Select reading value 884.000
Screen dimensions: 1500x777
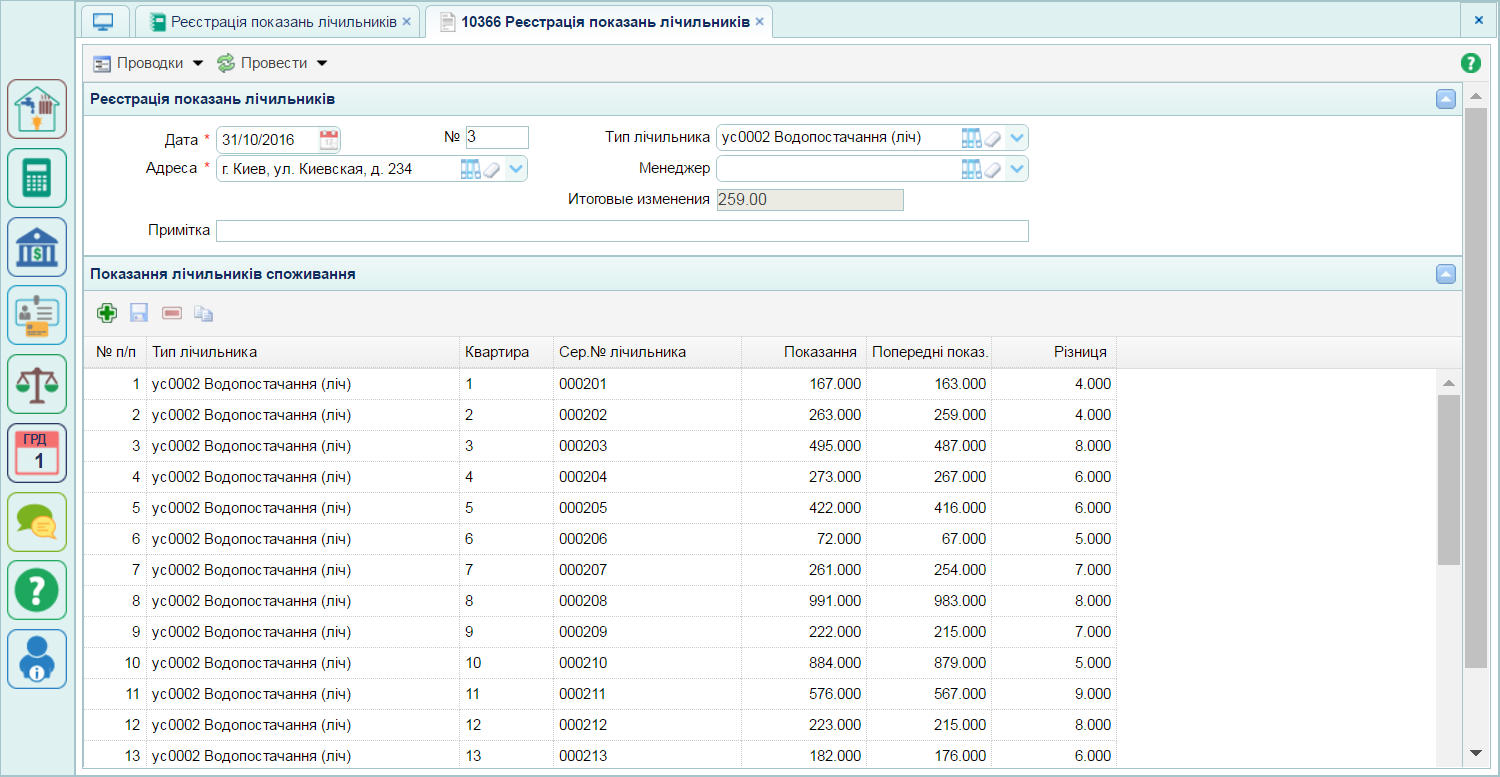point(803,663)
